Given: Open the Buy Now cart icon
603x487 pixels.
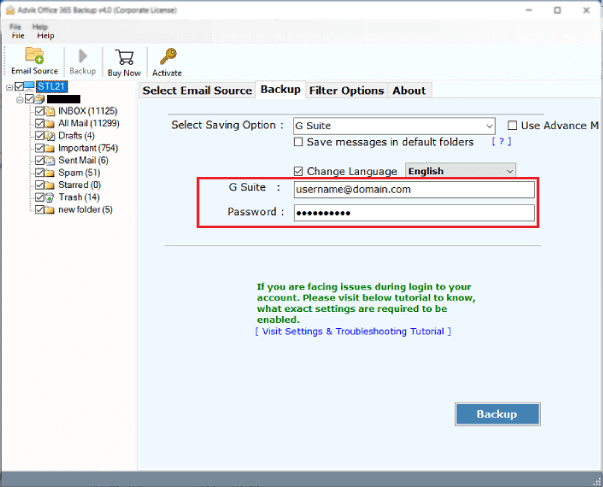Looking at the screenshot, I should point(125,57).
